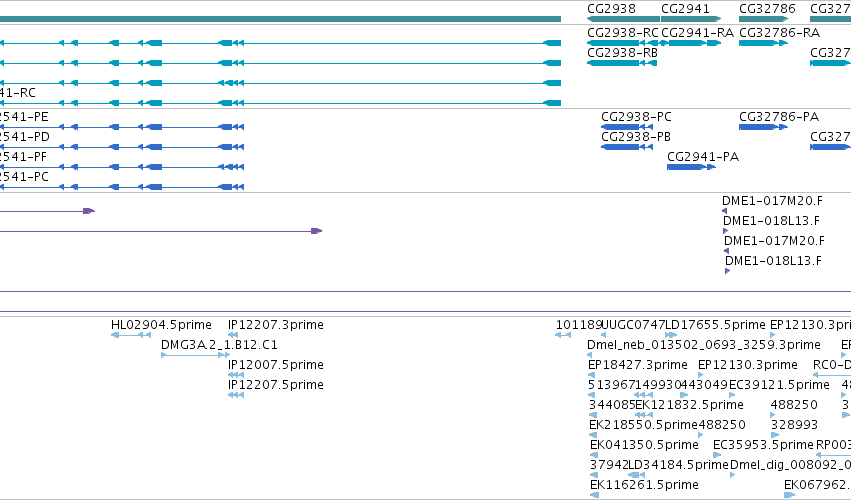The height and width of the screenshot is (500, 851).
Task: Open the 101189 EST label
Action: point(579,325)
